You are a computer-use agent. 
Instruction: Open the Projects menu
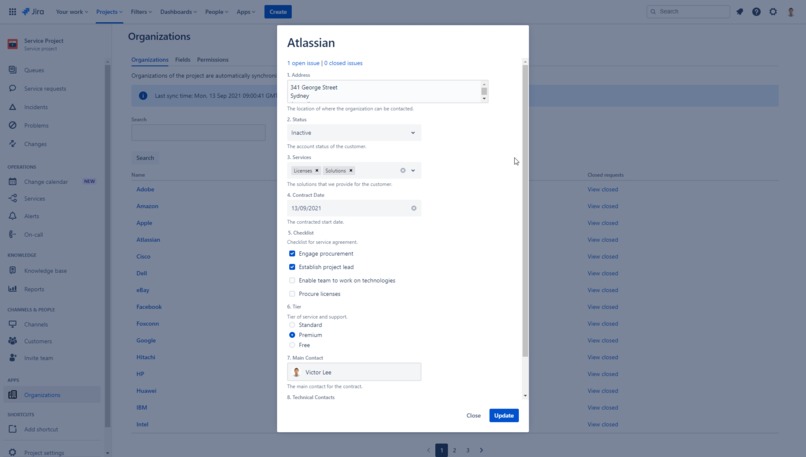coord(109,11)
